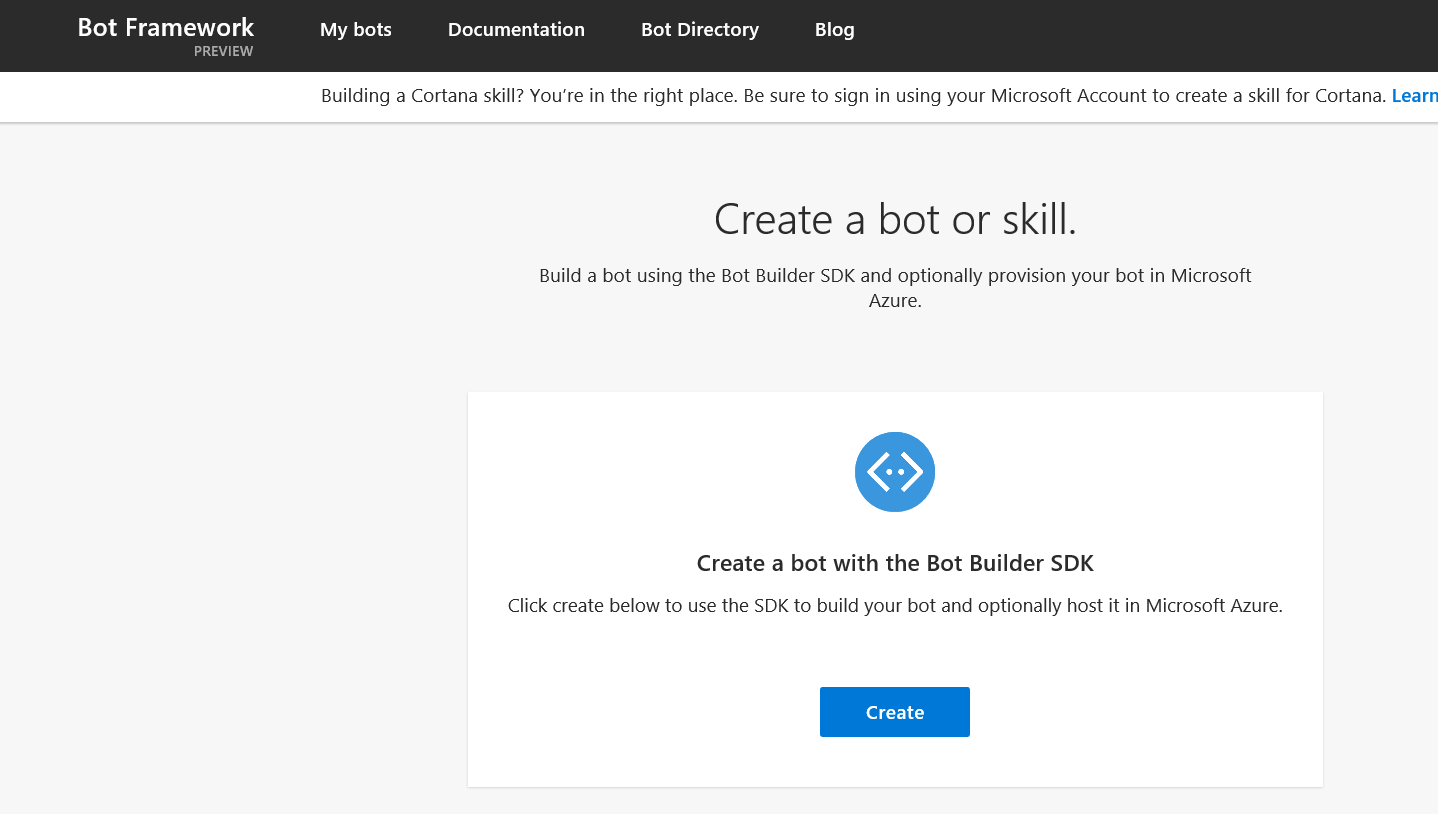Click the Create a bot or skill heading

point(894,219)
